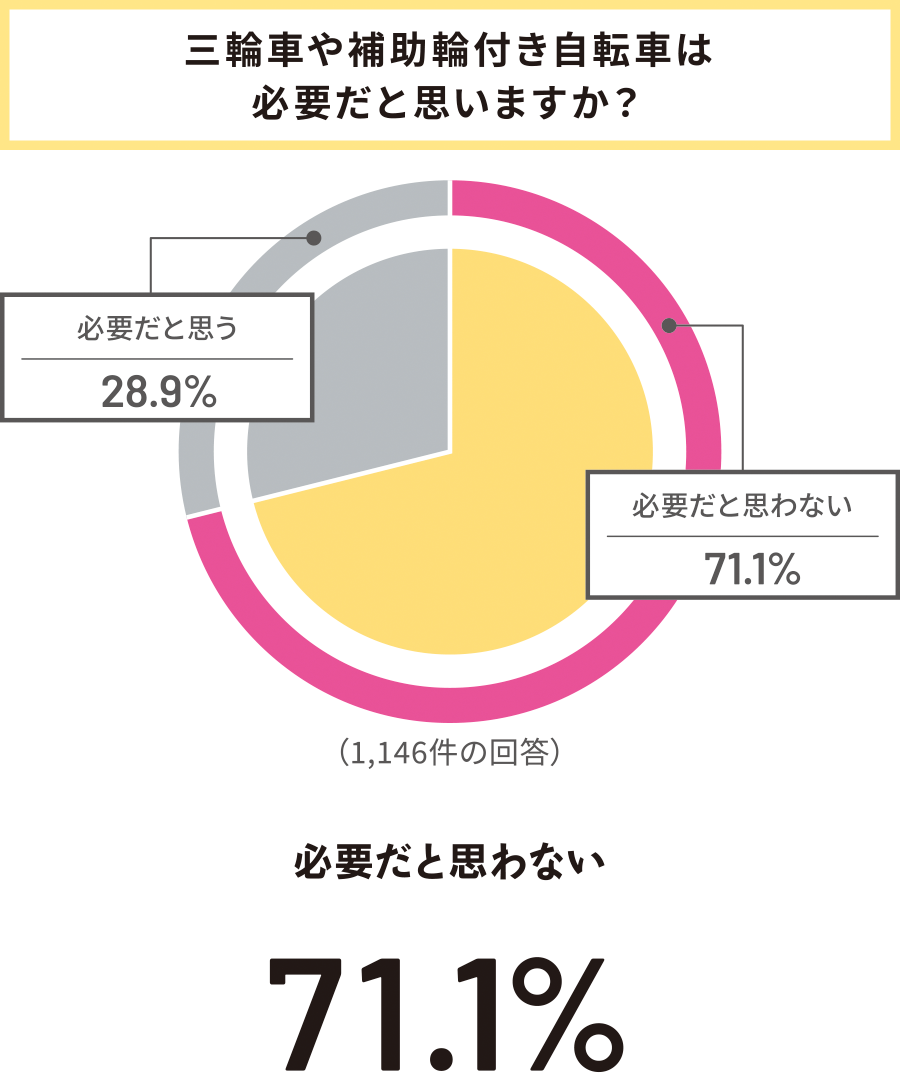Click the "(1,146件の回答)" response count caption
The image size is (900, 1080).
(449, 751)
